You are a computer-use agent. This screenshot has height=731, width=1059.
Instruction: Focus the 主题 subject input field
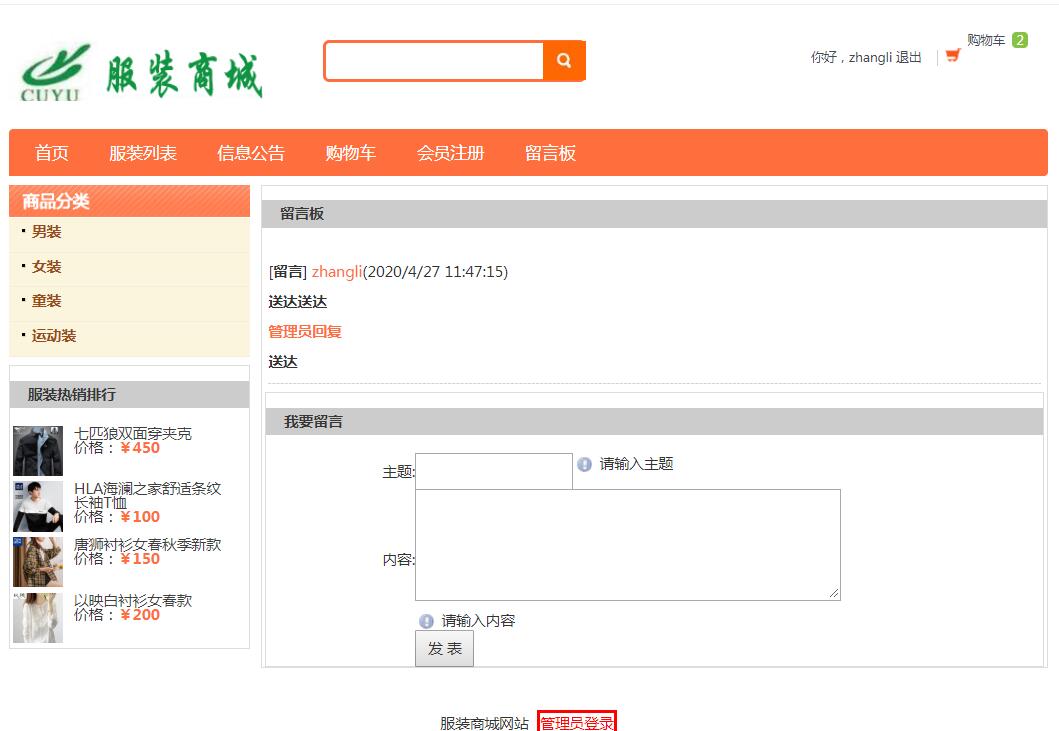[493, 471]
